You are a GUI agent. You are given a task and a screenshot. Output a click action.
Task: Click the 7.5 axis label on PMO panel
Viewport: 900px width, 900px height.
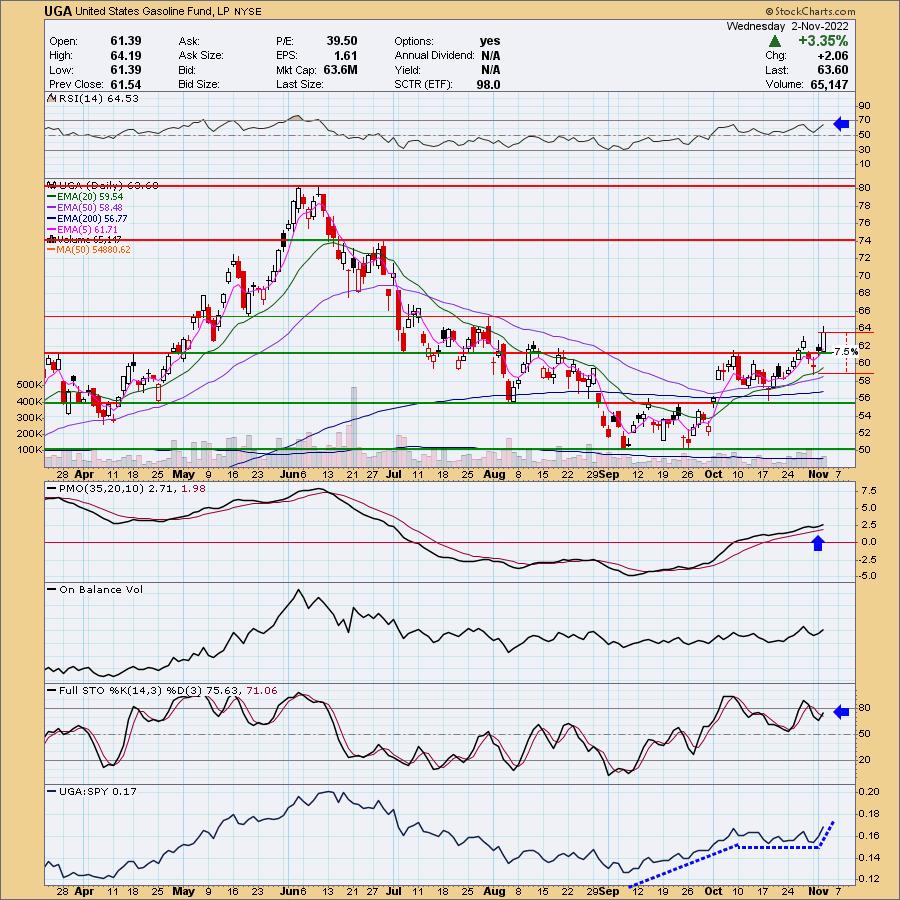click(869, 491)
